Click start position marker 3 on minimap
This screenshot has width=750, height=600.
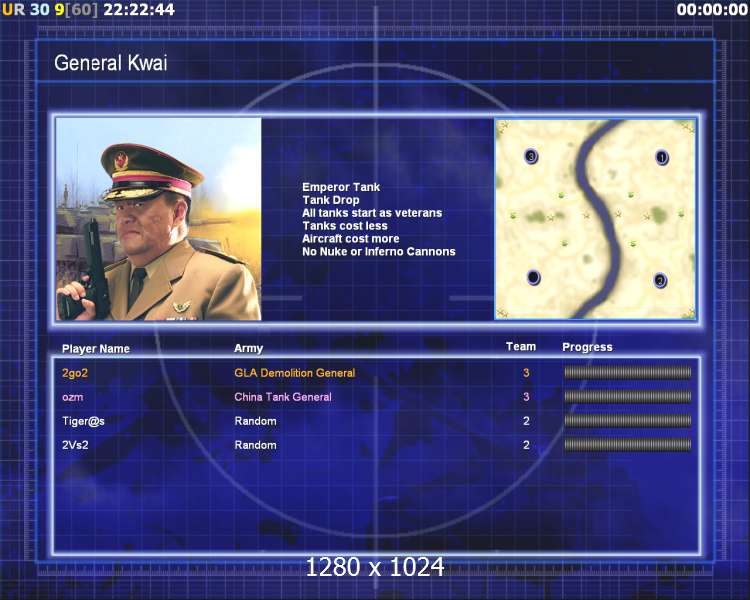[x=531, y=156]
